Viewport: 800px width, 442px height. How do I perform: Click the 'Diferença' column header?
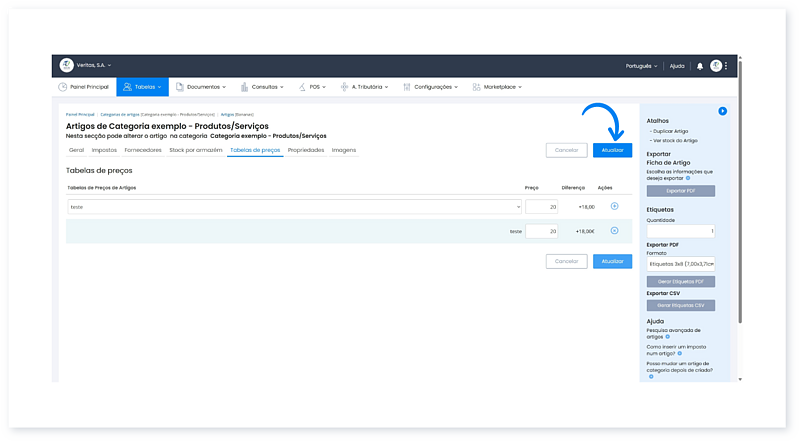pyautogui.click(x=573, y=188)
